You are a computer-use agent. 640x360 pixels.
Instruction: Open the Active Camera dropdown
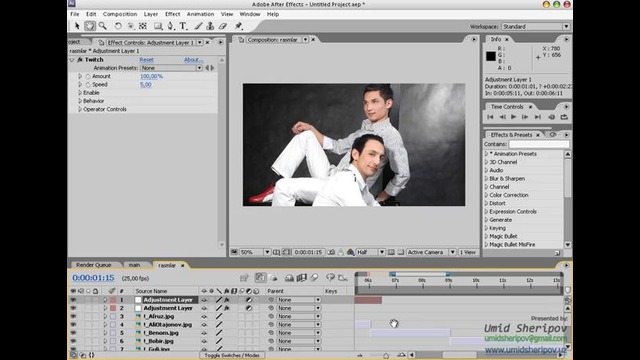(431, 252)
